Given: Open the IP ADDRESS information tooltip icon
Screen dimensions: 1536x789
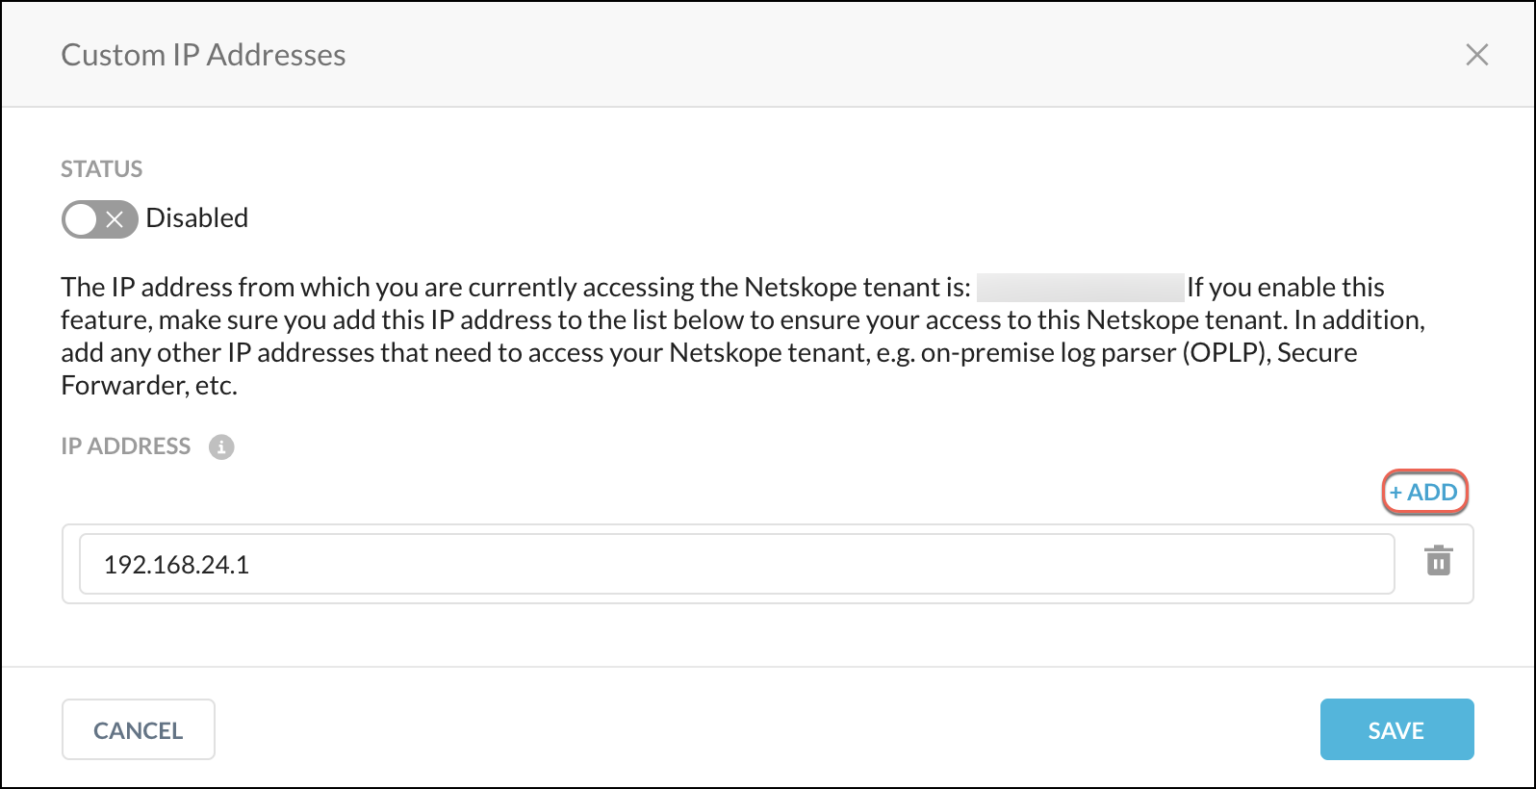Looking at the screenshot, I should [219, 446].
